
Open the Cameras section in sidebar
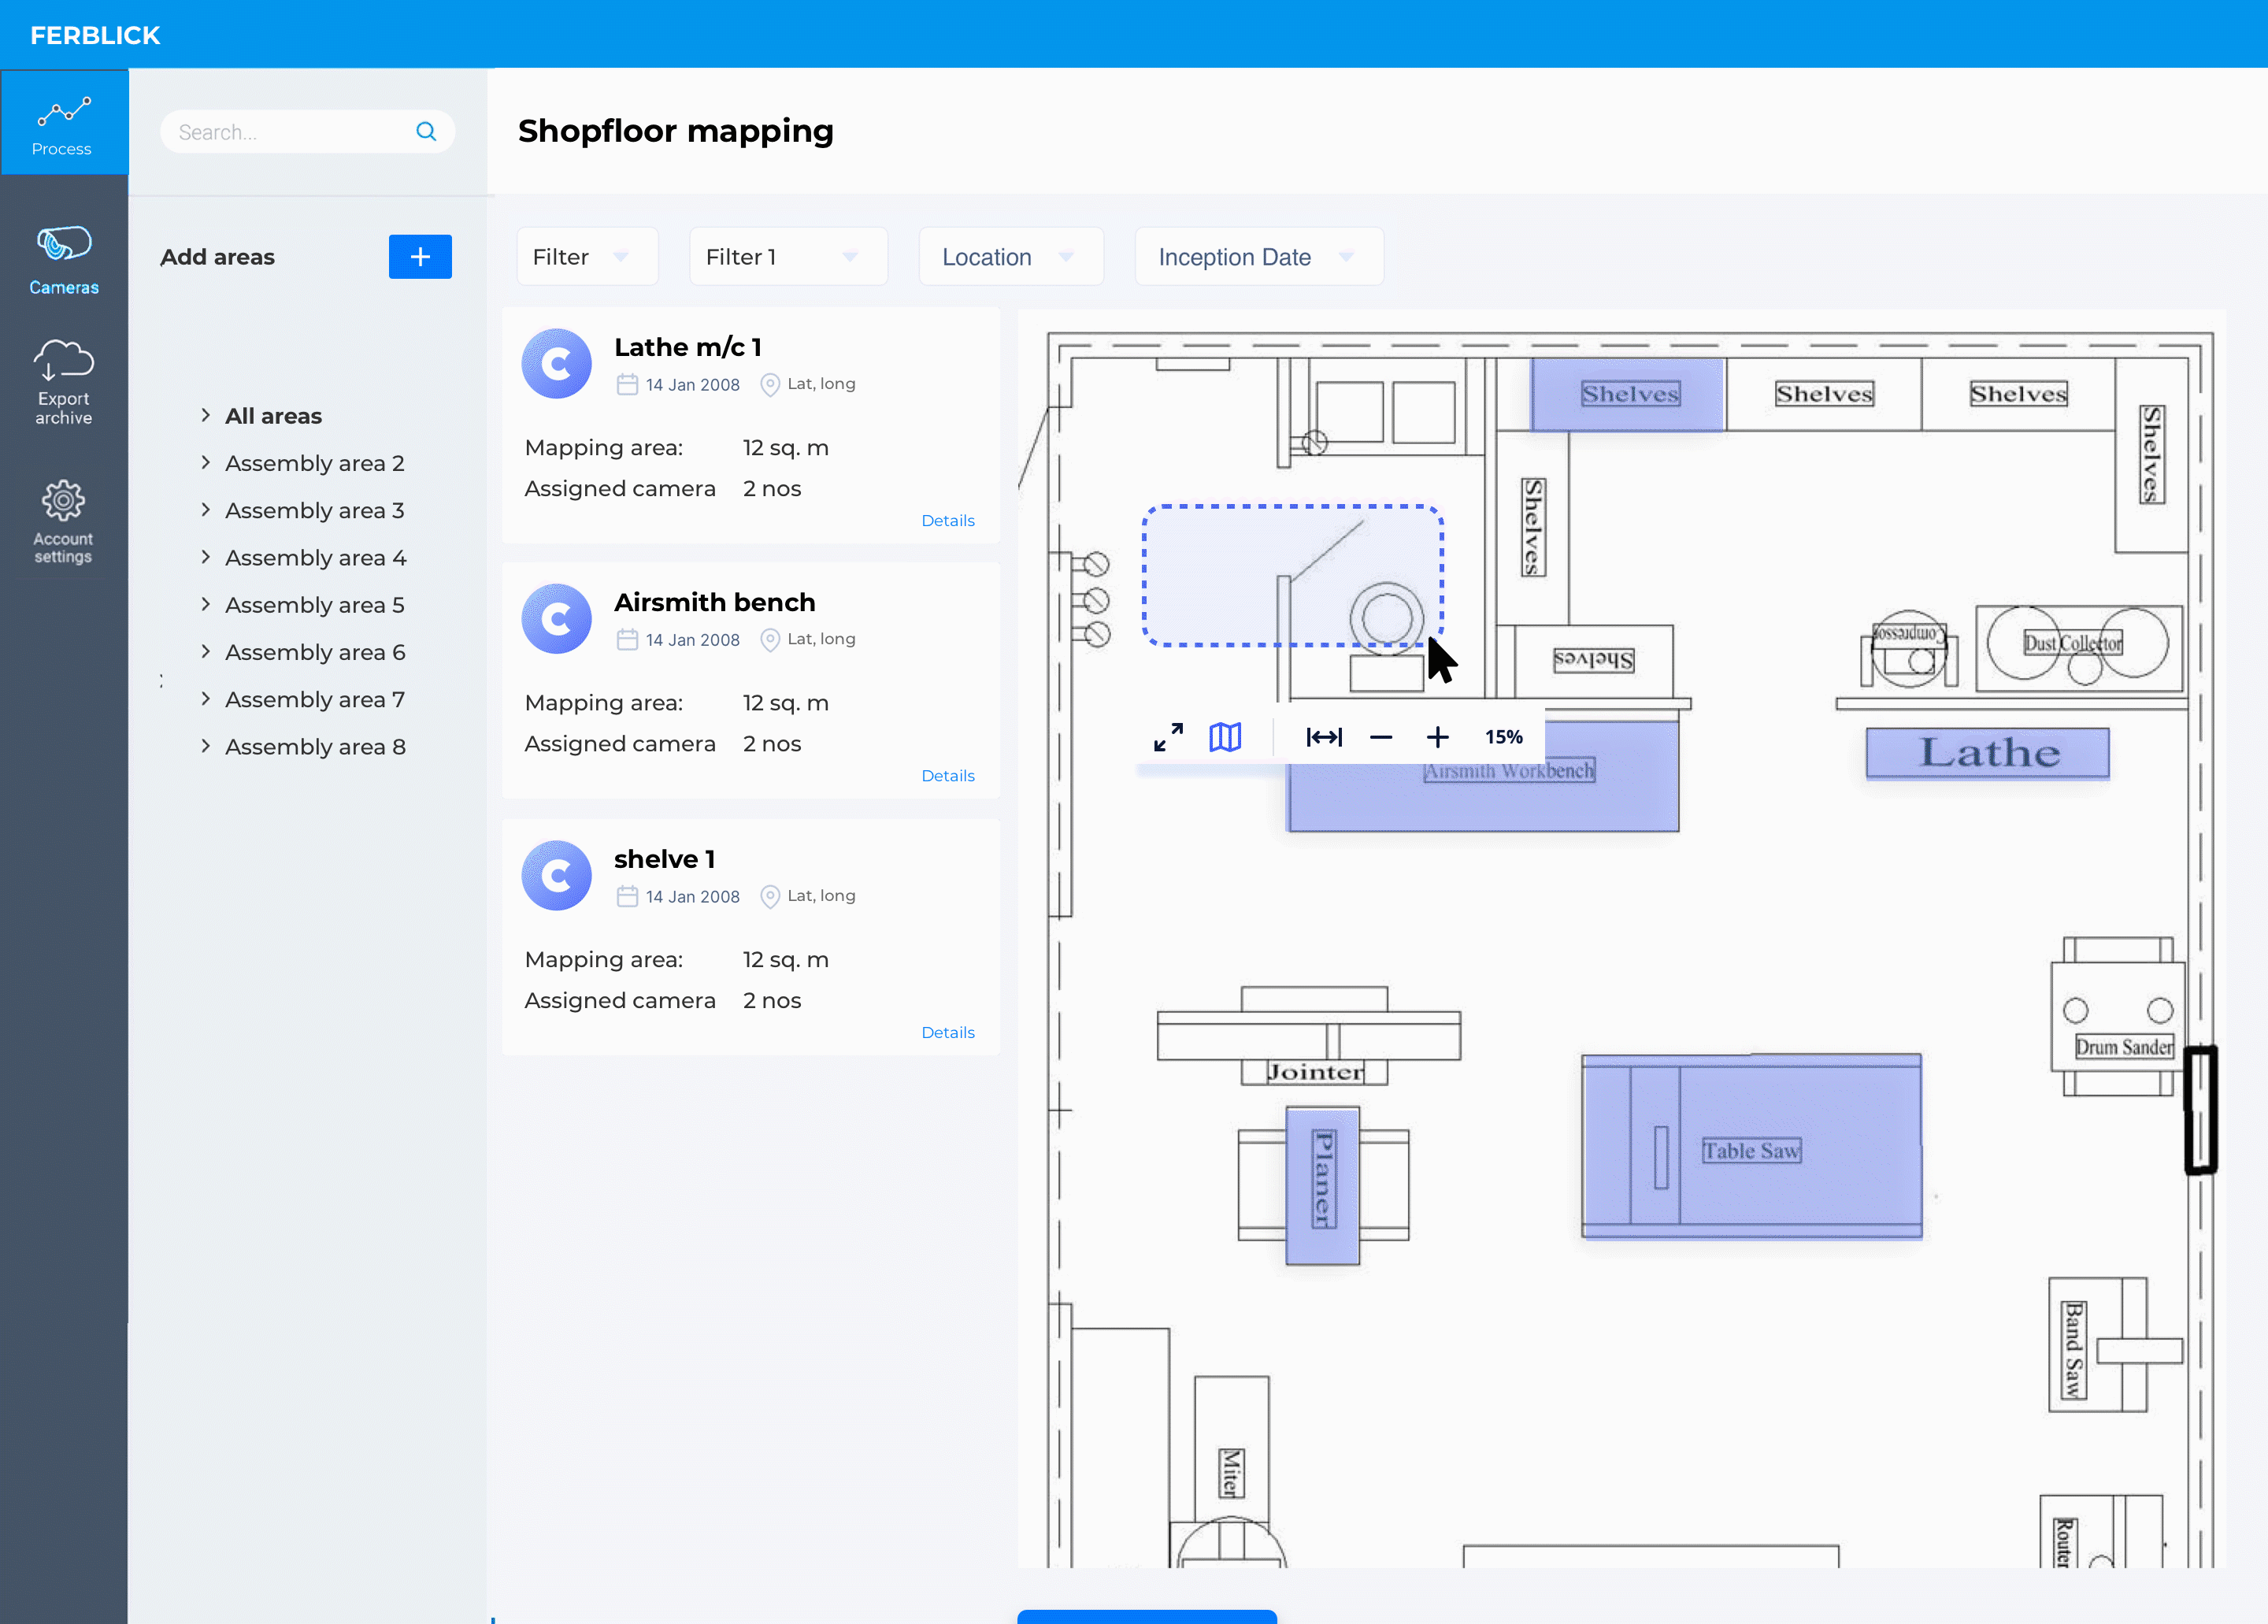tap(64, 260)
